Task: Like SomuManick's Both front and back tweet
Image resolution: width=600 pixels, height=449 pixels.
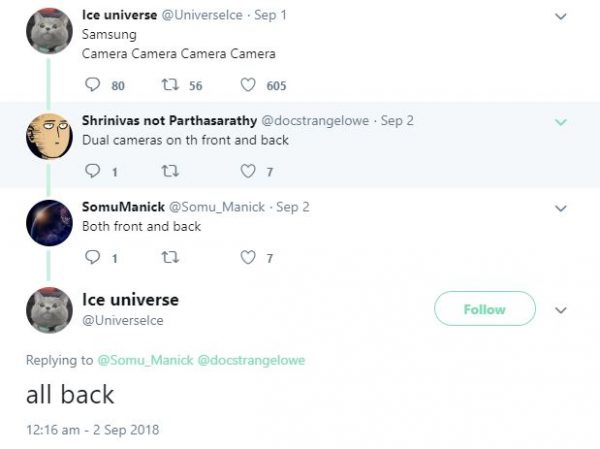Action: (x=248, y=257)
